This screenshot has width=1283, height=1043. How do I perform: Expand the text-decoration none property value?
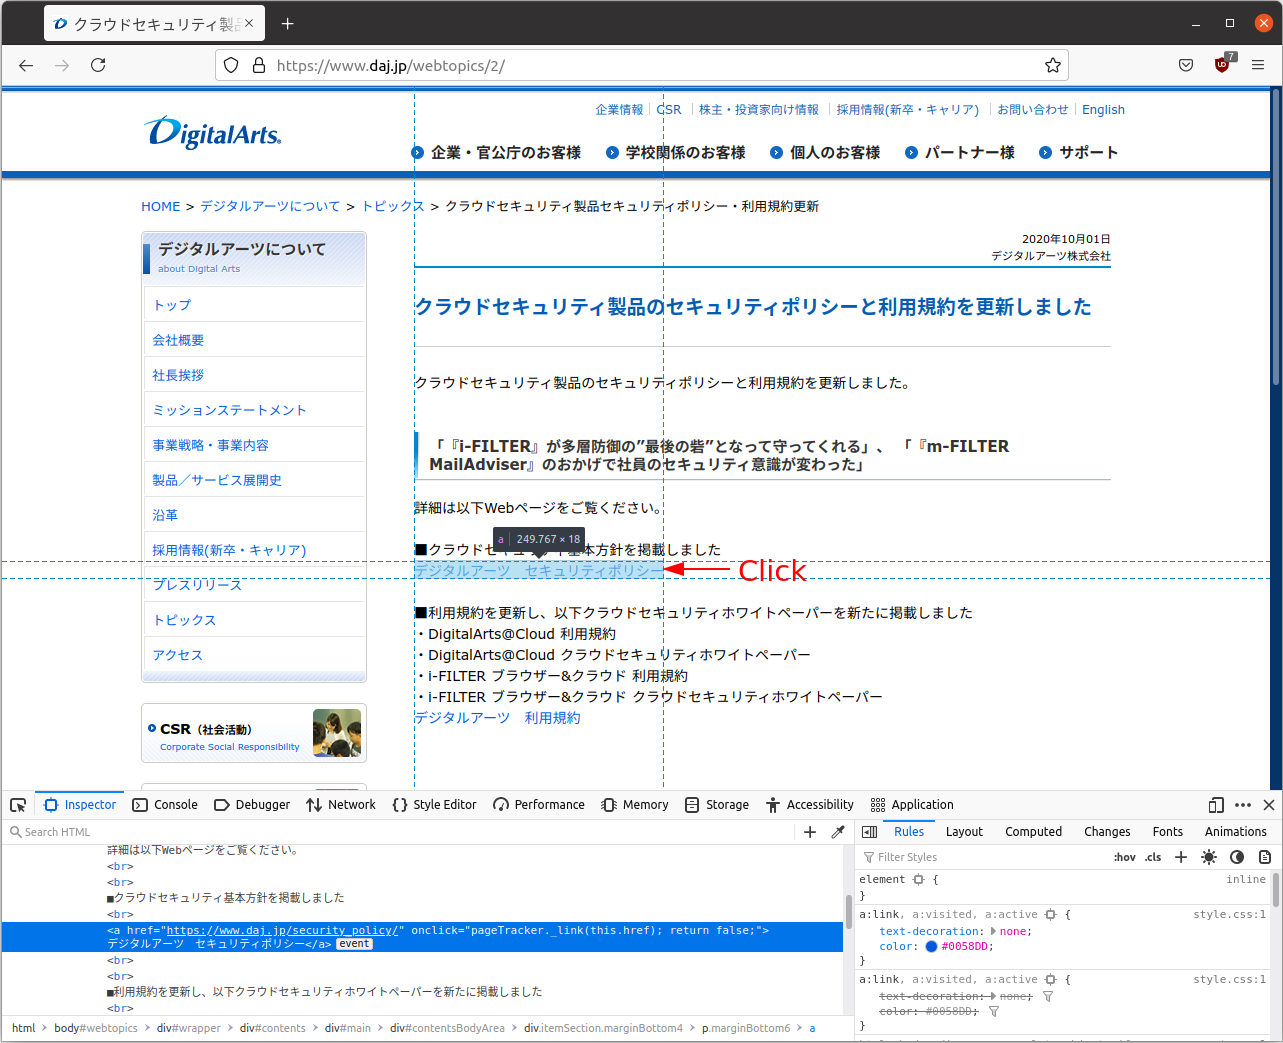tap(993, 931)
